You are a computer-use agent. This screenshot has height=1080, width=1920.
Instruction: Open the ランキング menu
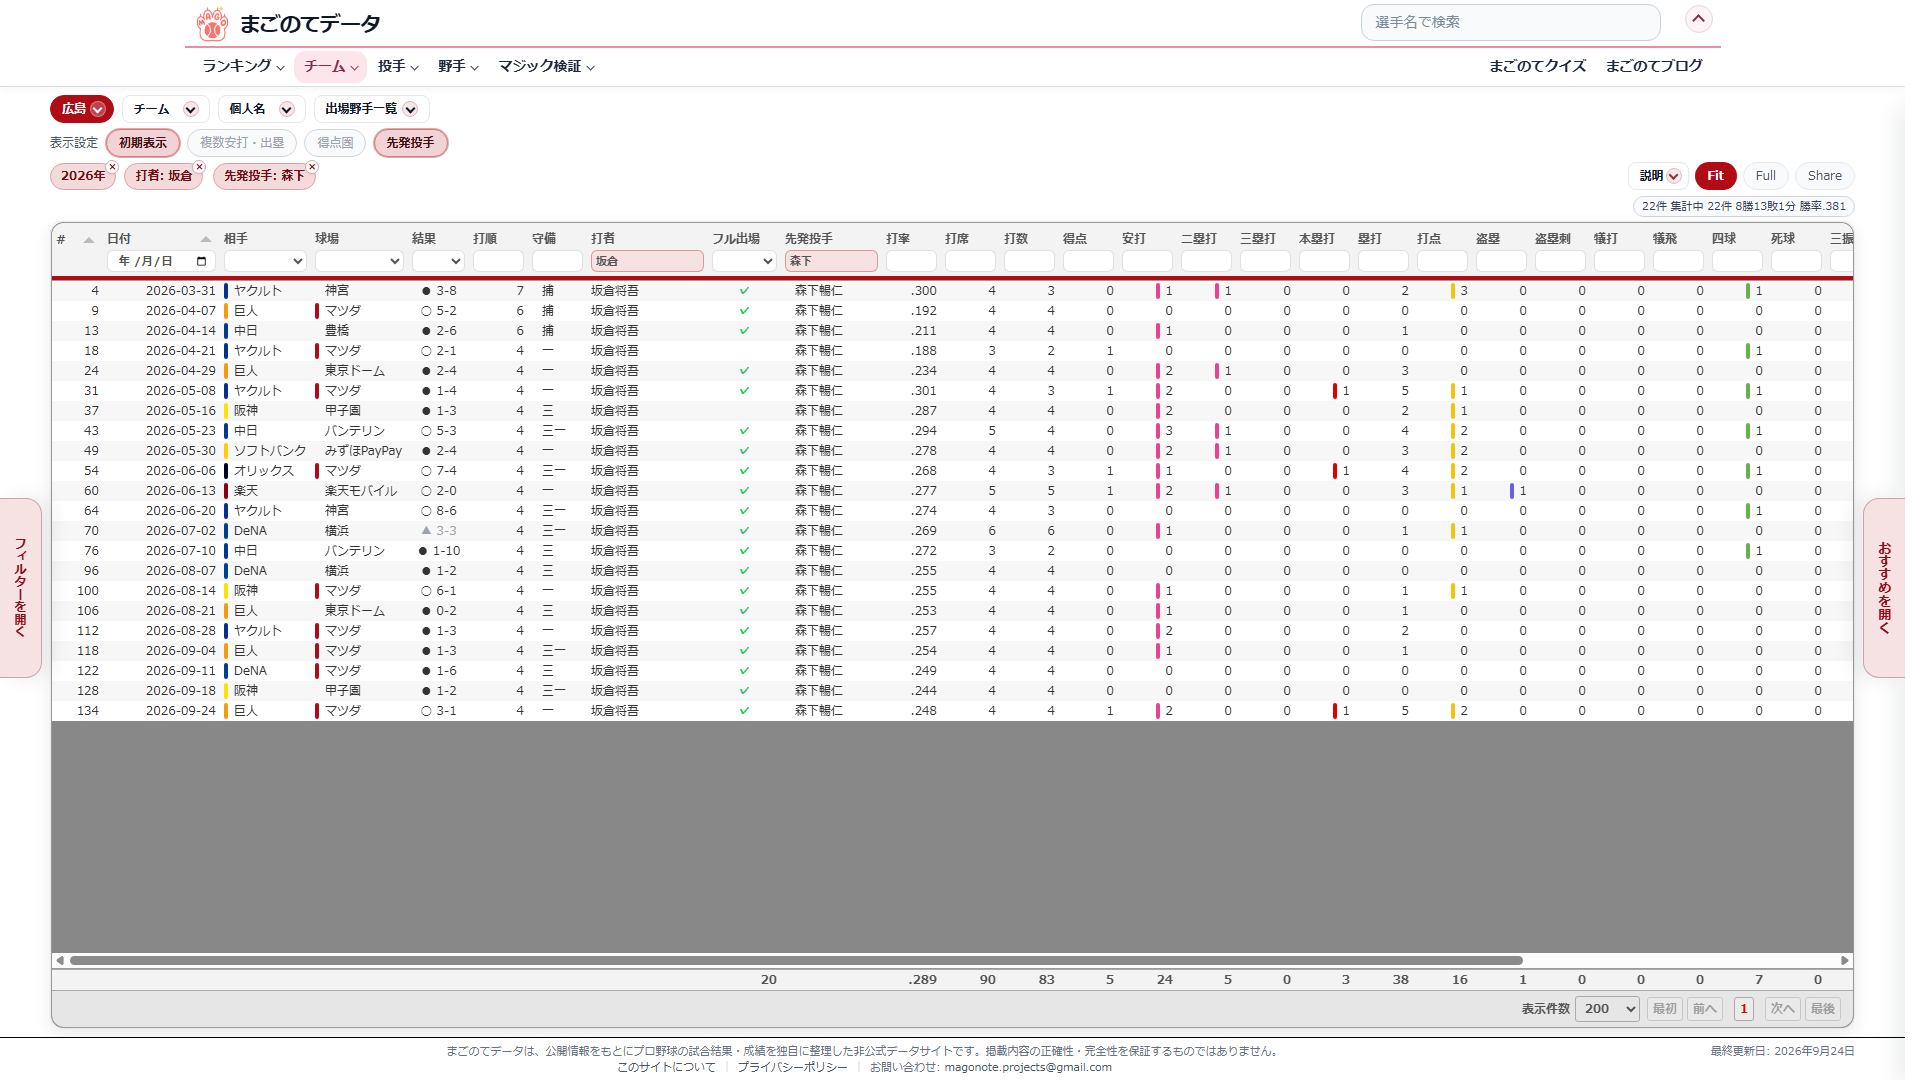(x=243, y=66)
